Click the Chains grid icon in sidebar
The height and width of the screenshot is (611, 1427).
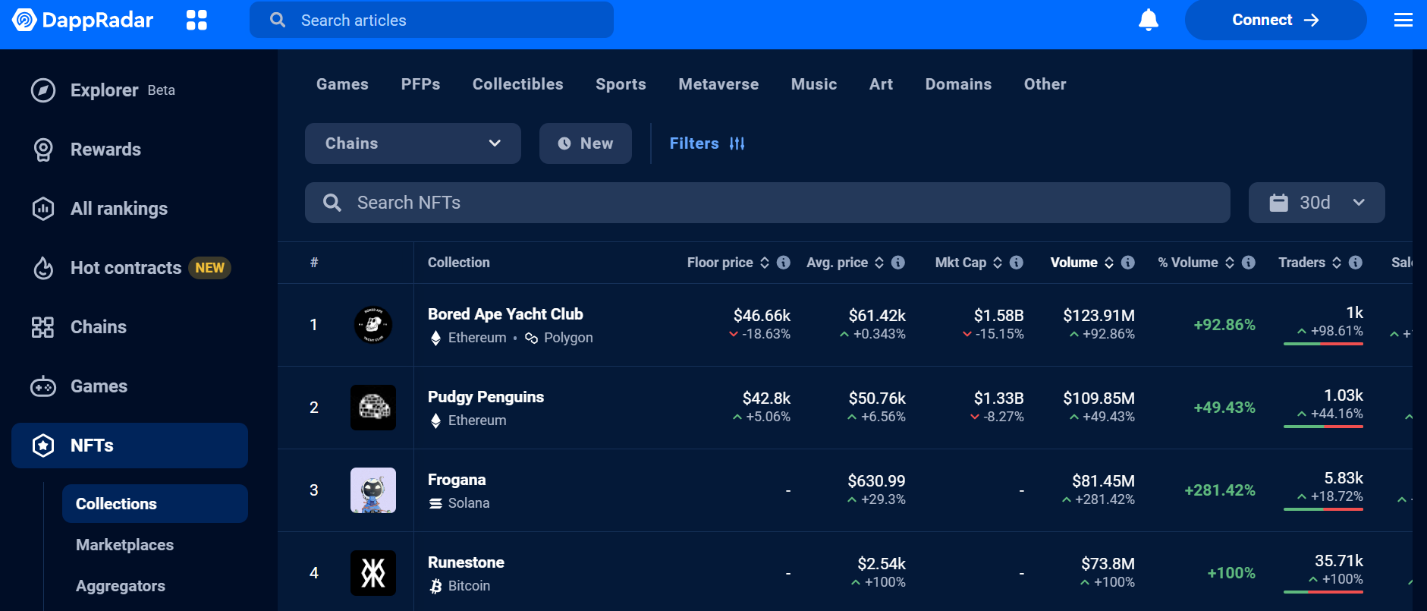43,327
